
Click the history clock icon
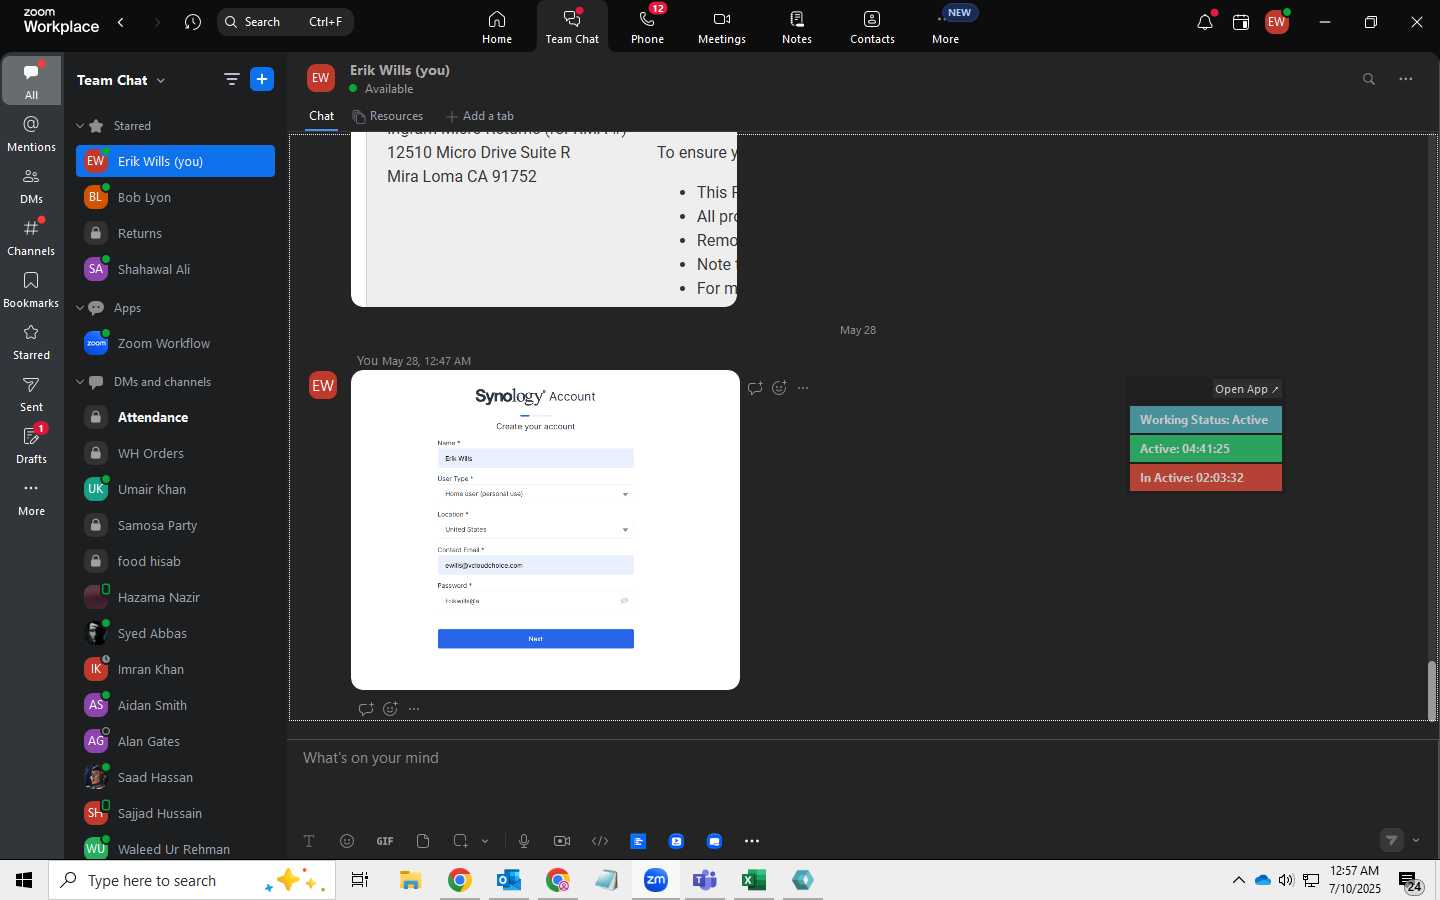[193, 22]
